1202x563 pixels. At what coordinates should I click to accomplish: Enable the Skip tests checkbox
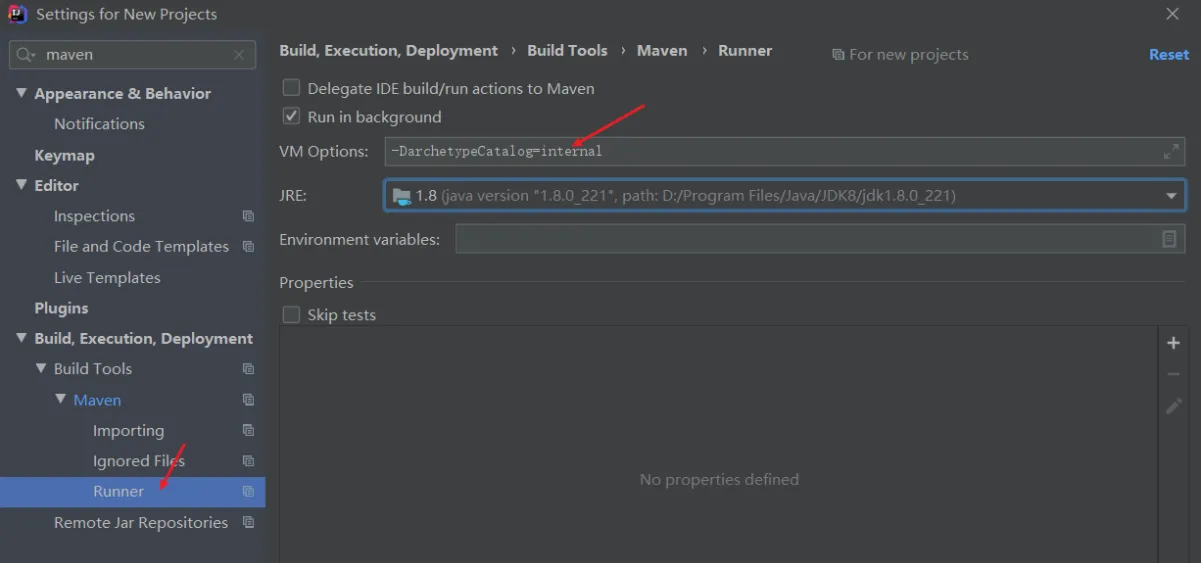pos(291,314)
